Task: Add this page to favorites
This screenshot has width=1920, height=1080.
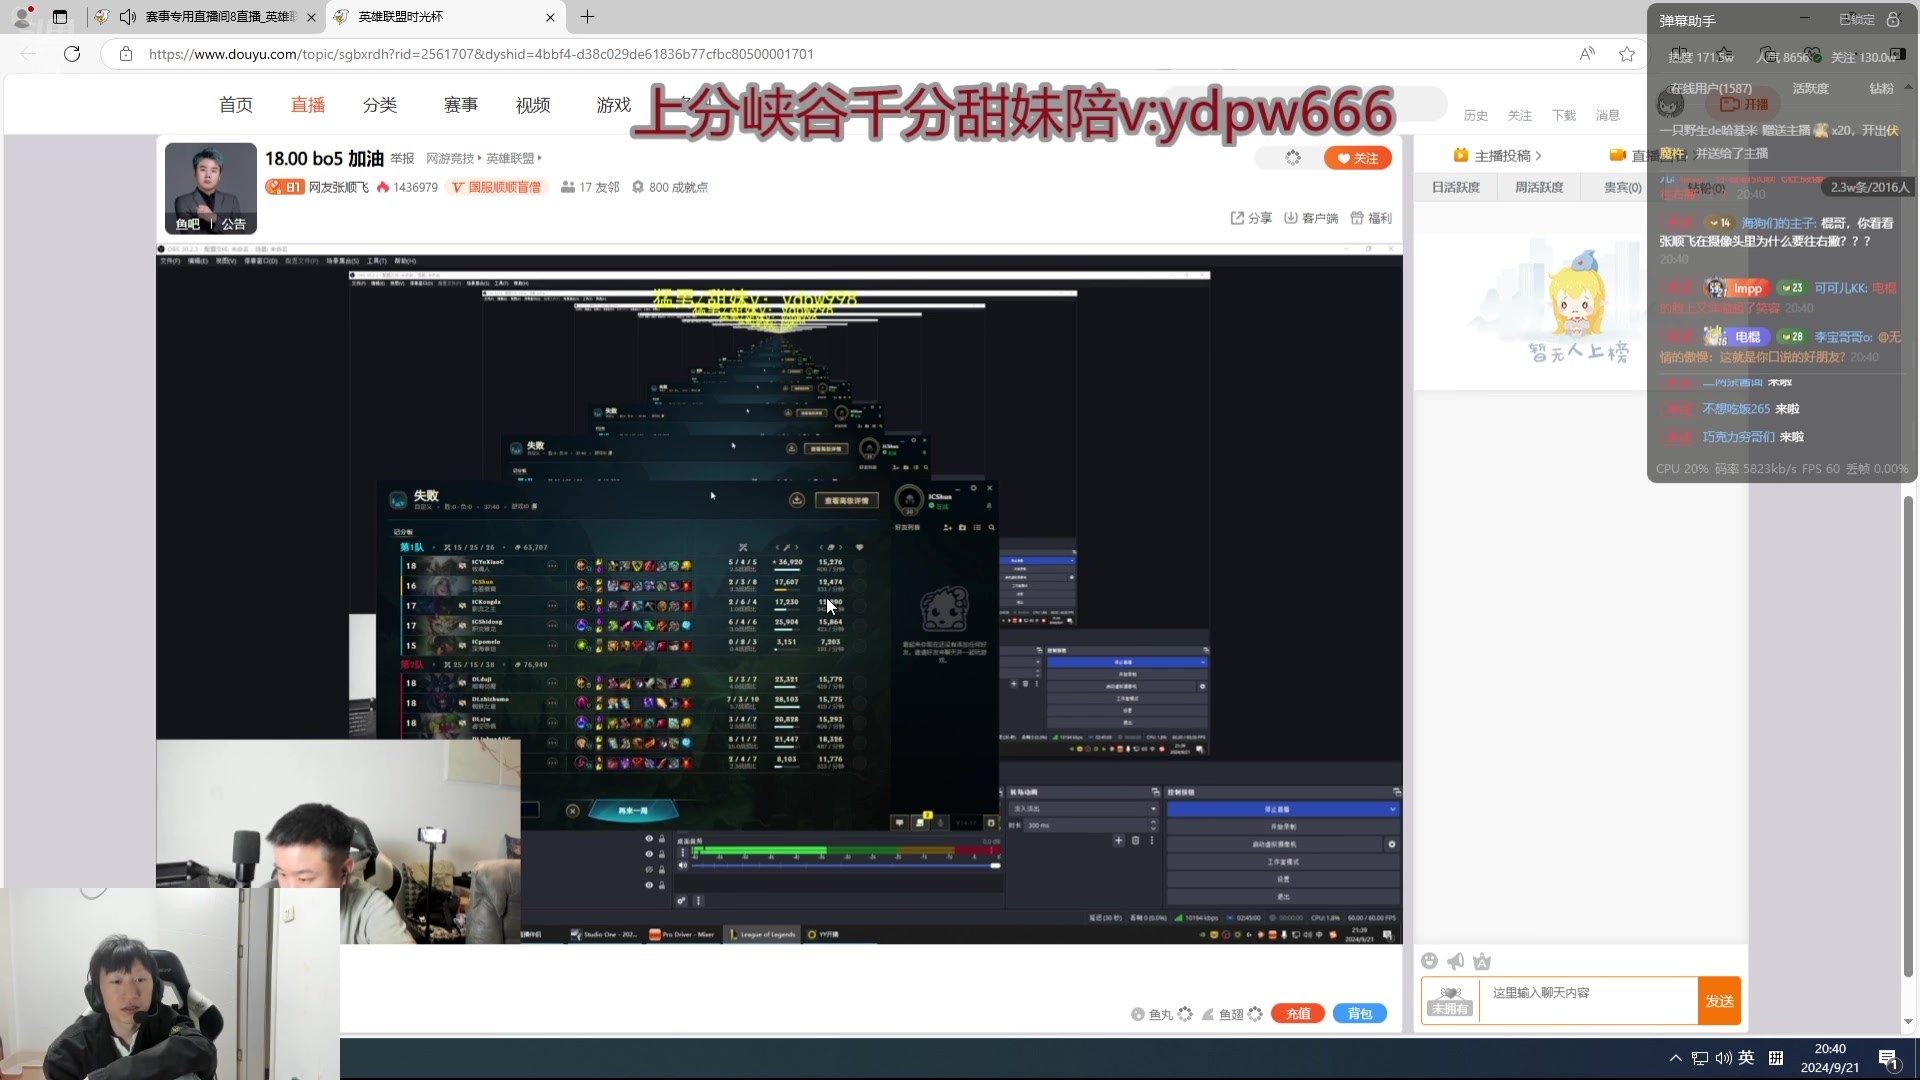Action: (x=1627, y=54)
